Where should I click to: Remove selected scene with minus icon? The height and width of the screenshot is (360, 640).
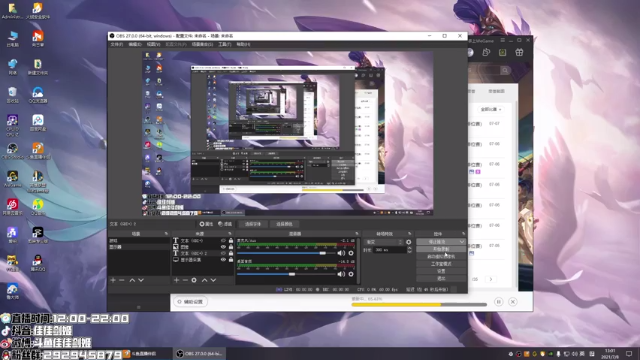pyautogui.click(x=122, y=280)
